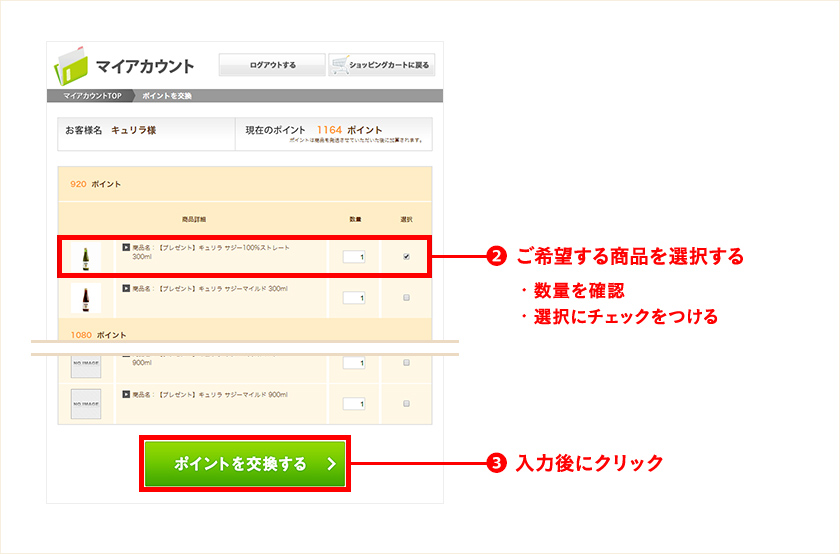
Task: Click the サジー100%ストレート bottle thumbnail
Action: pyautogui.click(x=86, y=258)
